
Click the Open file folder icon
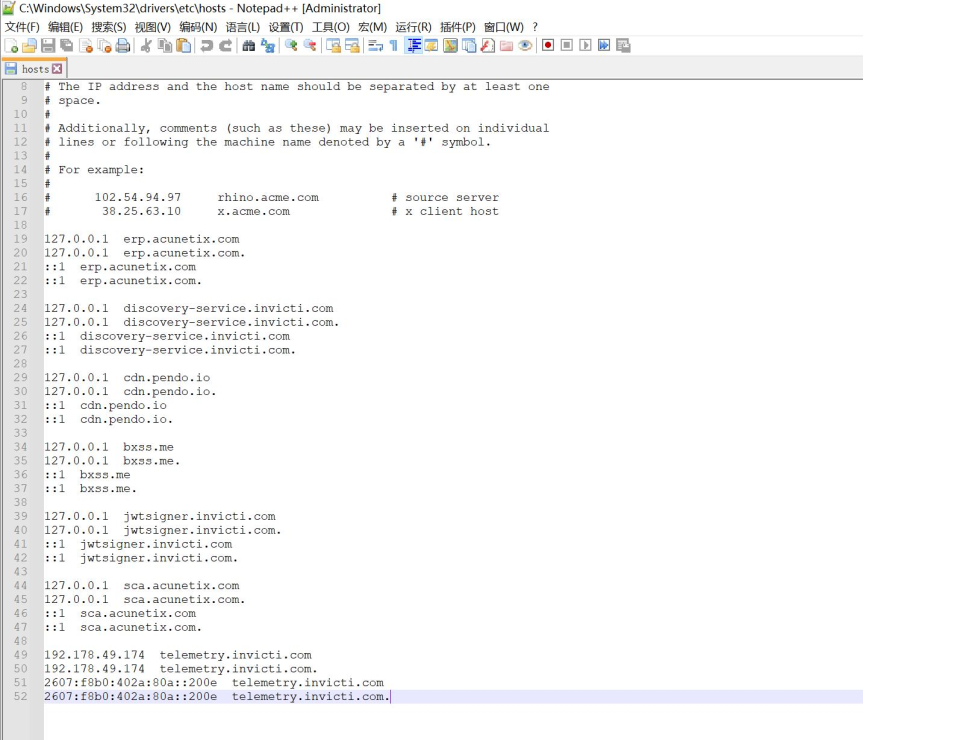click(30, 46)
